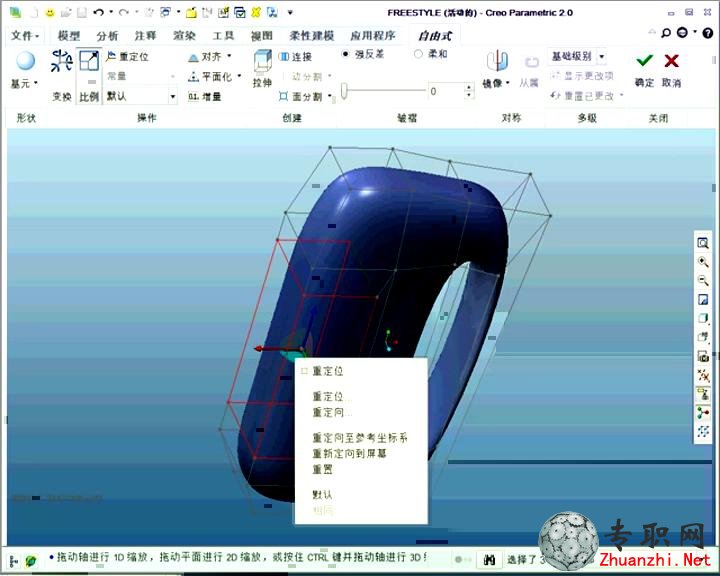Activate the 比例 scale tool

89,76
